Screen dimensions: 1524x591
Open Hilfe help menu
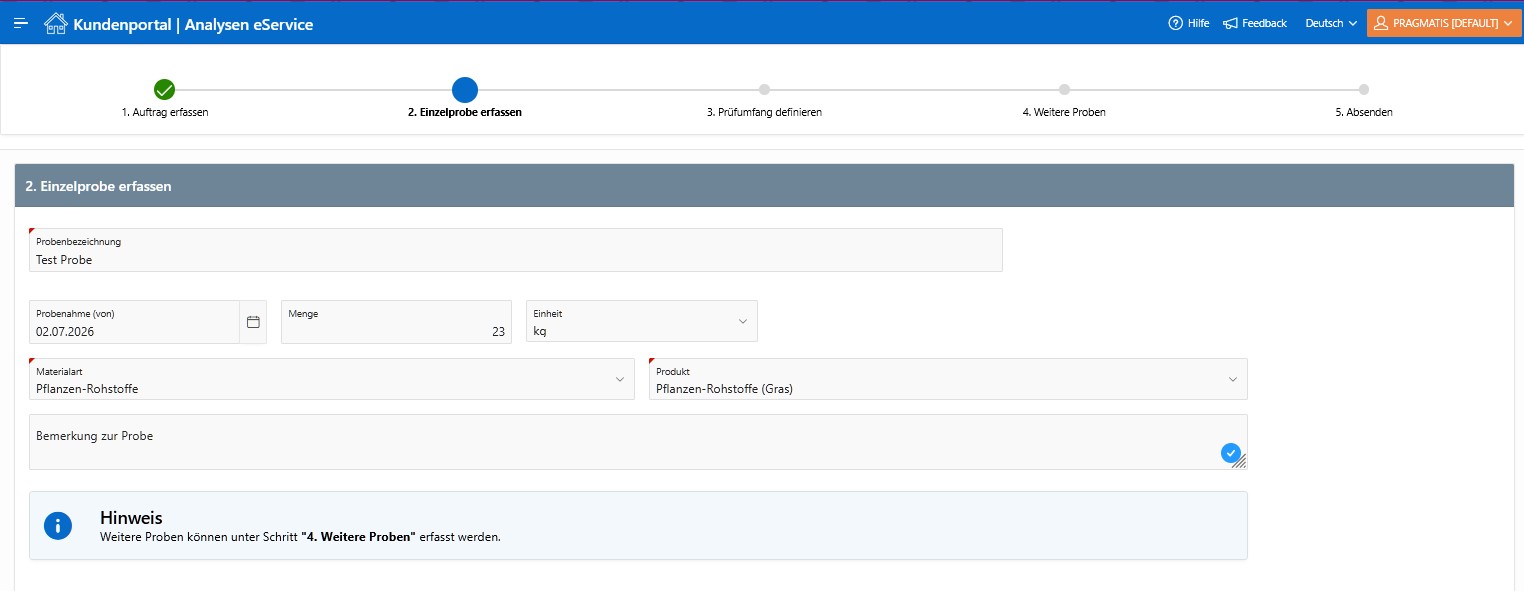click(1188, 23)
